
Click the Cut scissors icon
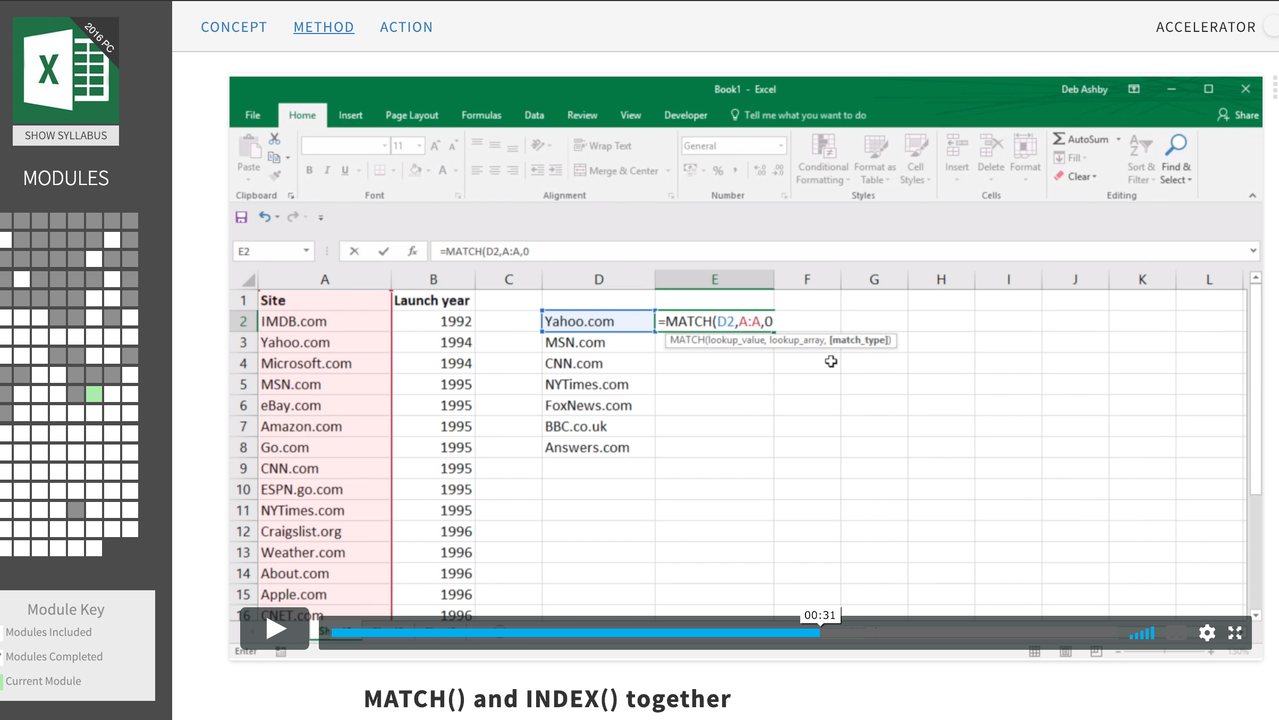(274, 140)
